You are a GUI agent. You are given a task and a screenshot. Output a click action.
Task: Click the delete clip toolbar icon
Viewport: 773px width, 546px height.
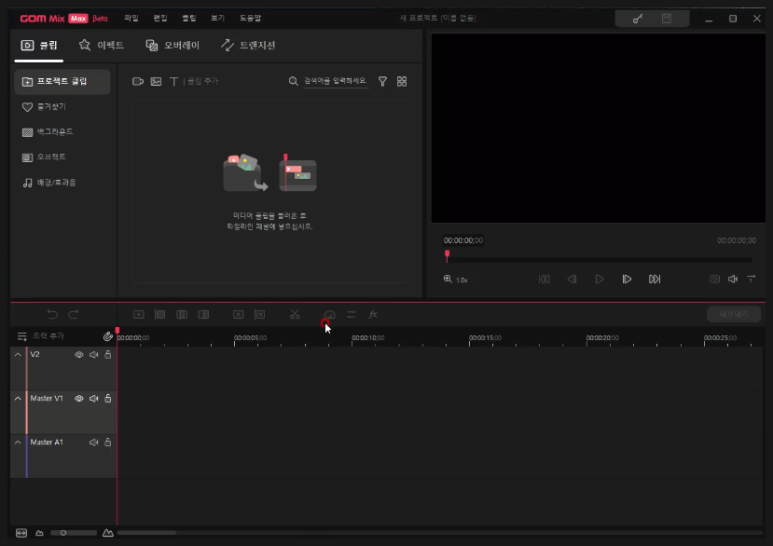pyautogui.click(x=238, y=314)
